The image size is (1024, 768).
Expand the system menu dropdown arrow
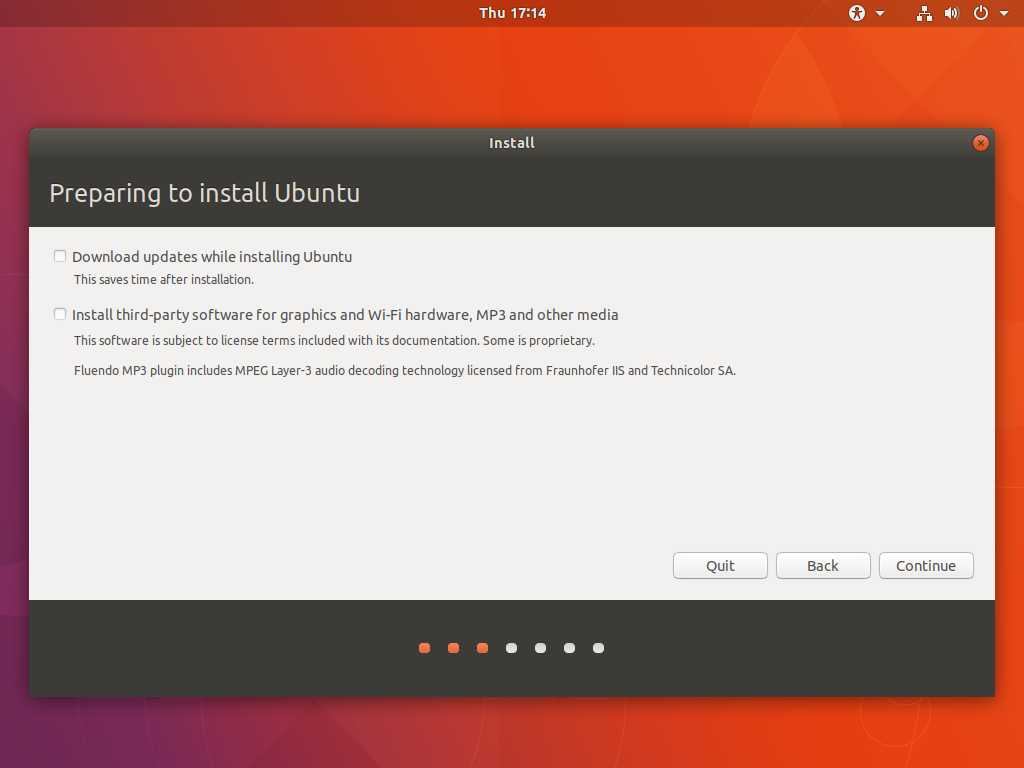click(1004, 13)
